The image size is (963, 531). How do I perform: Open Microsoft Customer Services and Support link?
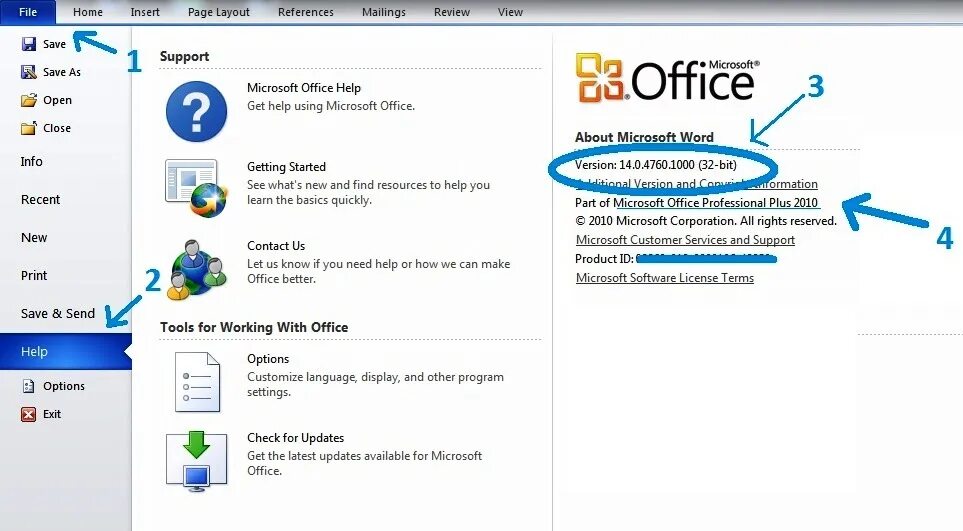(x=685, y=240)
